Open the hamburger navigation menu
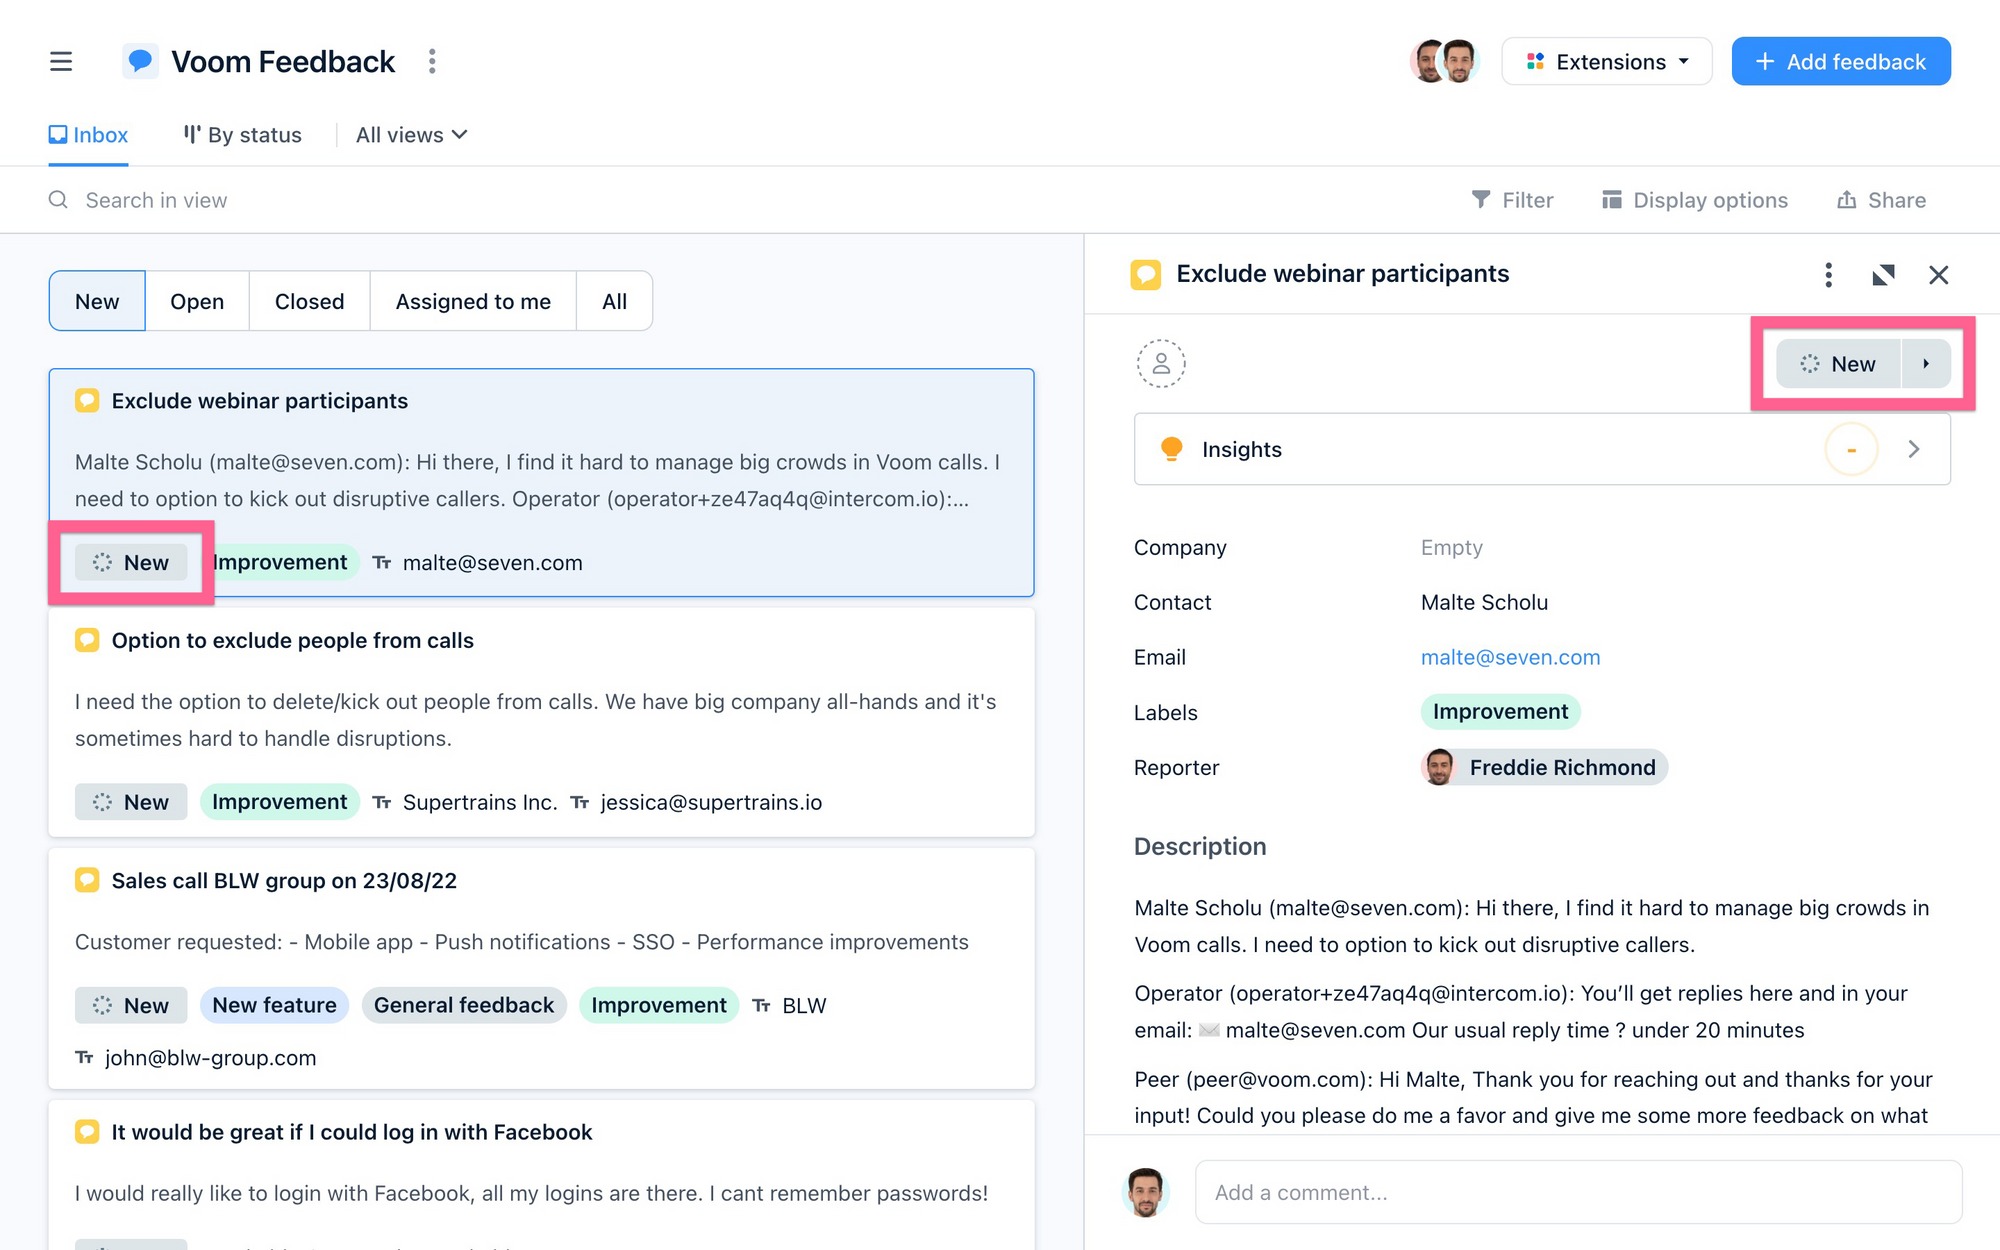 (x=61, y=61)
